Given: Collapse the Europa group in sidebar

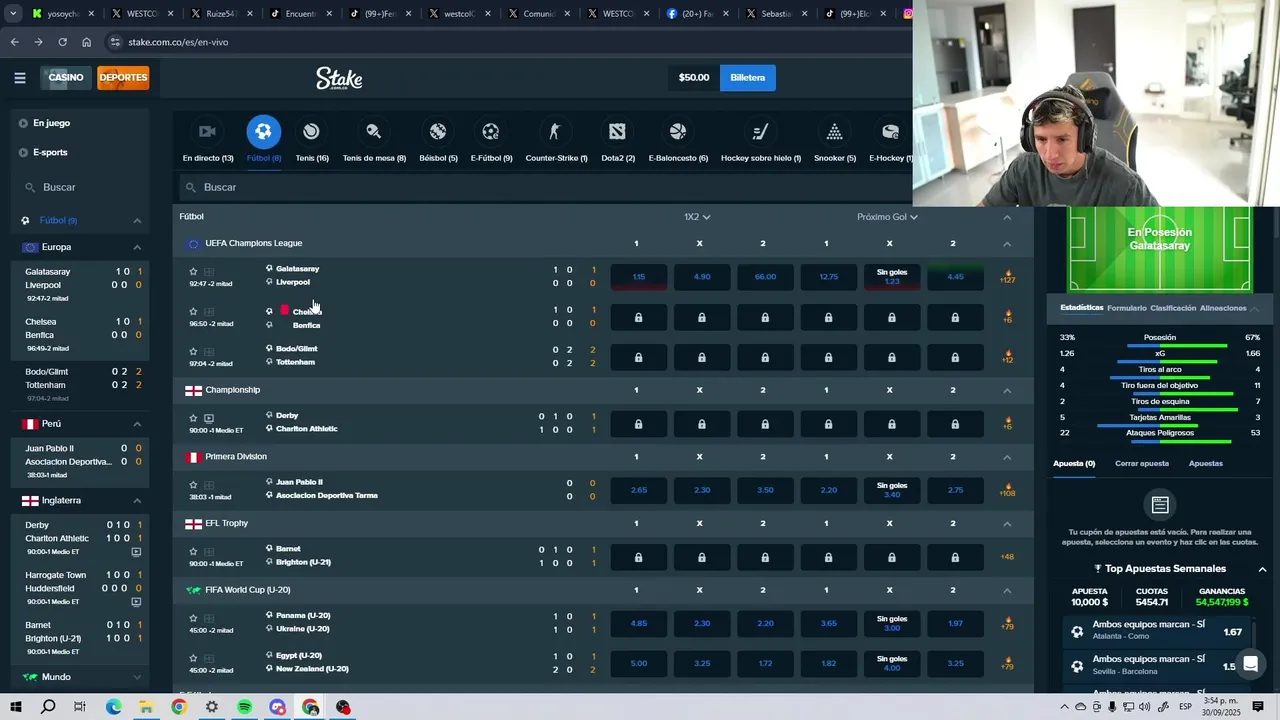Looking at the screenshot, I should point(137,247).
